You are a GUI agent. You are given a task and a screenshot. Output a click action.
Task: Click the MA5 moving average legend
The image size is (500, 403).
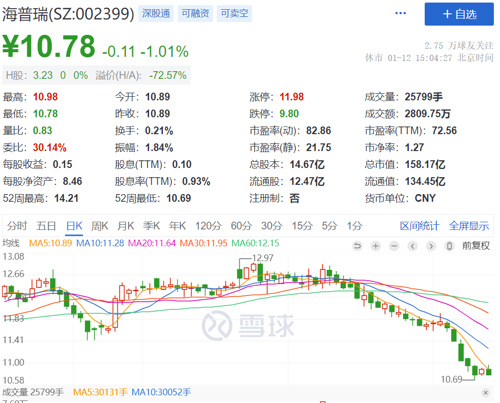pos(50,243)
